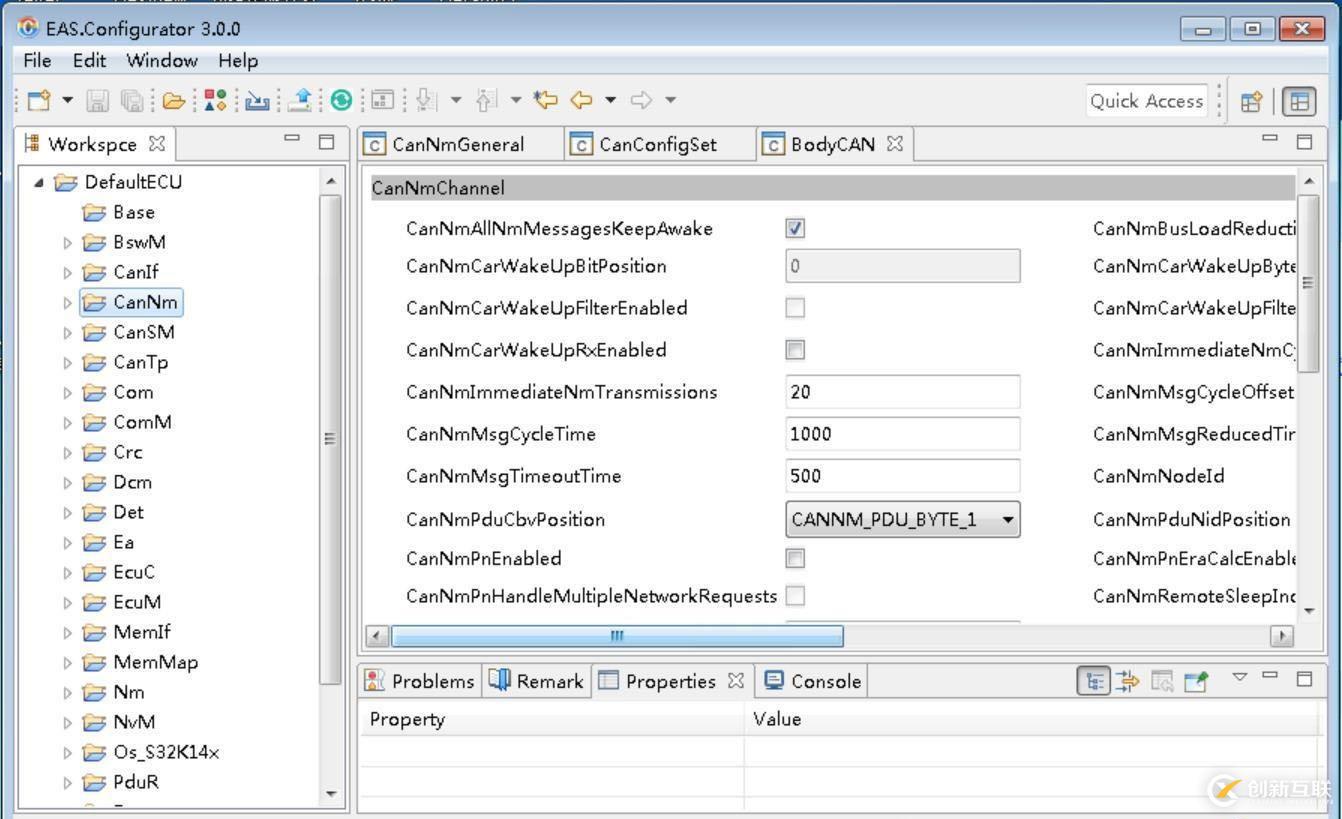Expand the EcuM tree node
This screenshot has height=819, width=1342.
68,603
